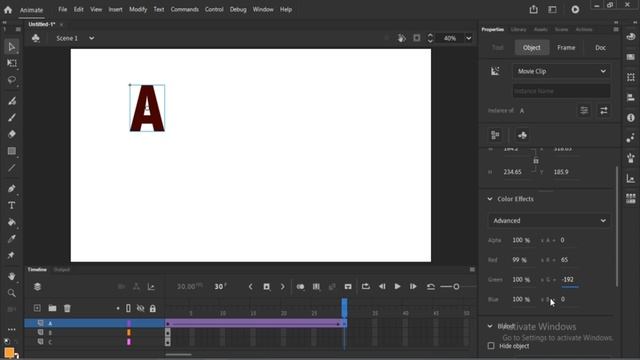Select the Brush tool
640x360 pixels.
click(11, 118)
